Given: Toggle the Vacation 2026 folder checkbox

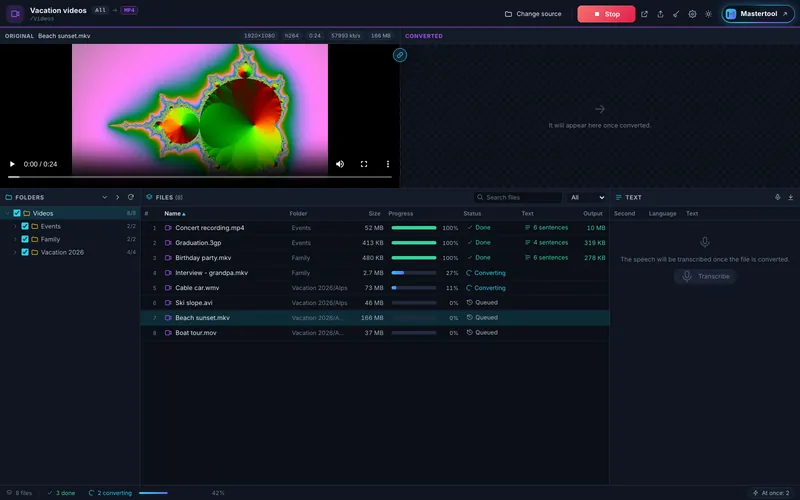Looking at the screenshot, I should [25, 252].
